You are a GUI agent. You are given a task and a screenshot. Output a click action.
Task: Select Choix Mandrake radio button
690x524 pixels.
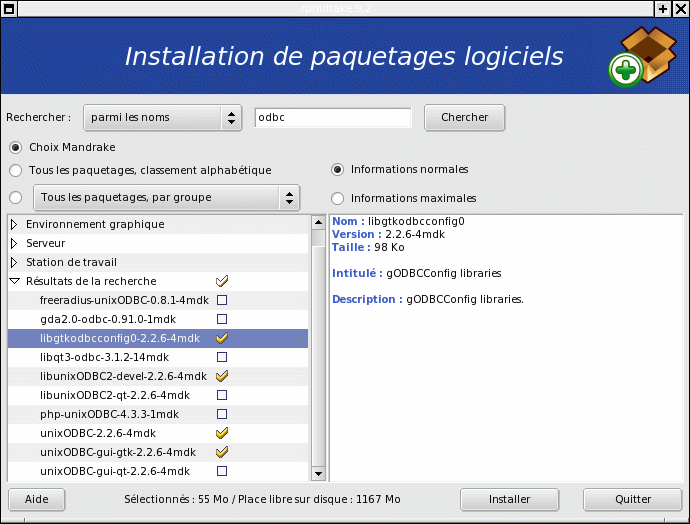[16, 147]
